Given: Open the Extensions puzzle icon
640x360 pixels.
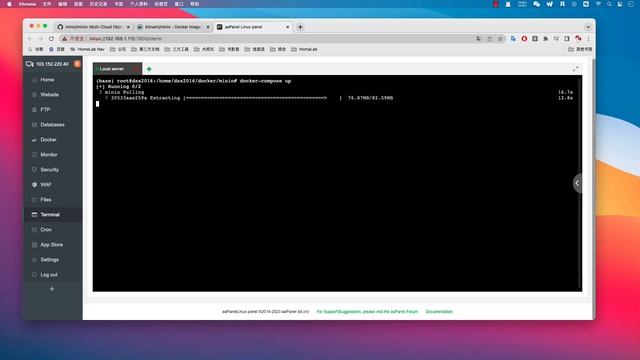Looking at the screenshot, I should [546, 38].
